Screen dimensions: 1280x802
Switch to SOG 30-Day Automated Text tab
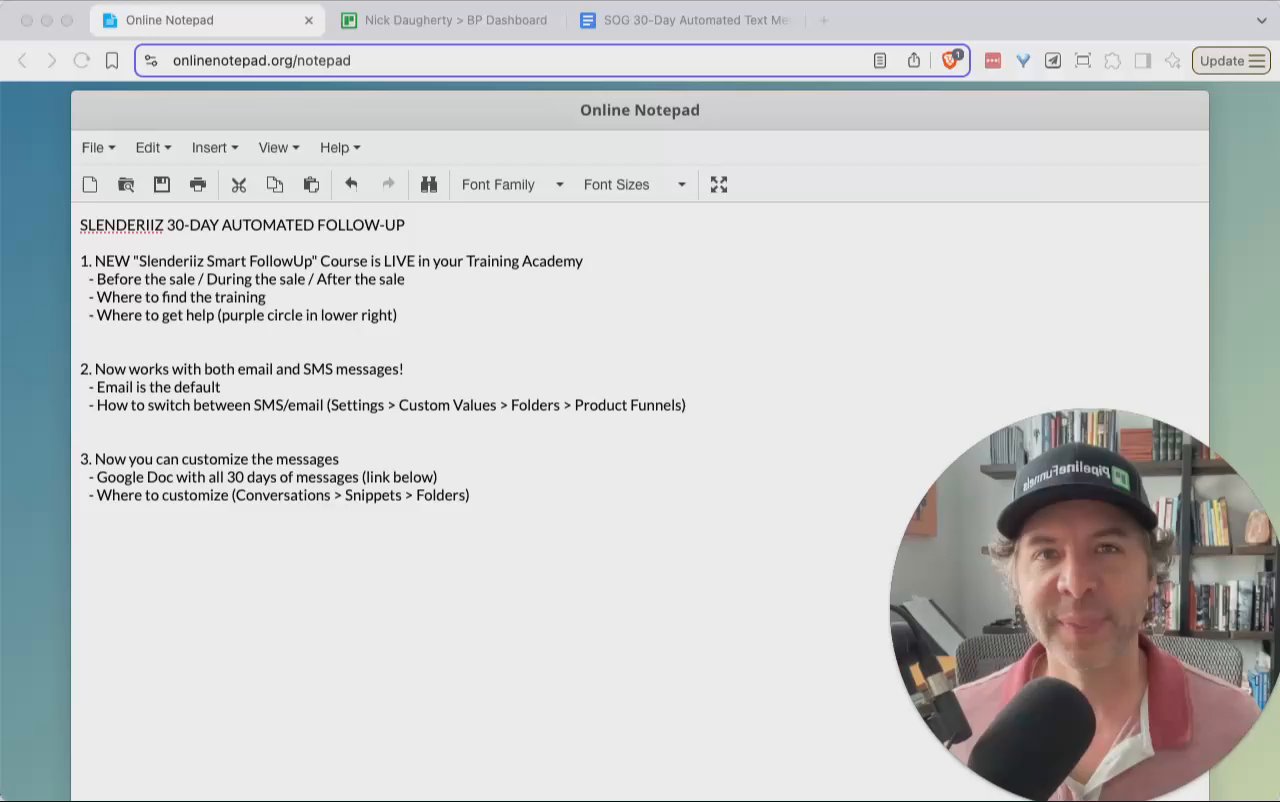click(685, 20)
